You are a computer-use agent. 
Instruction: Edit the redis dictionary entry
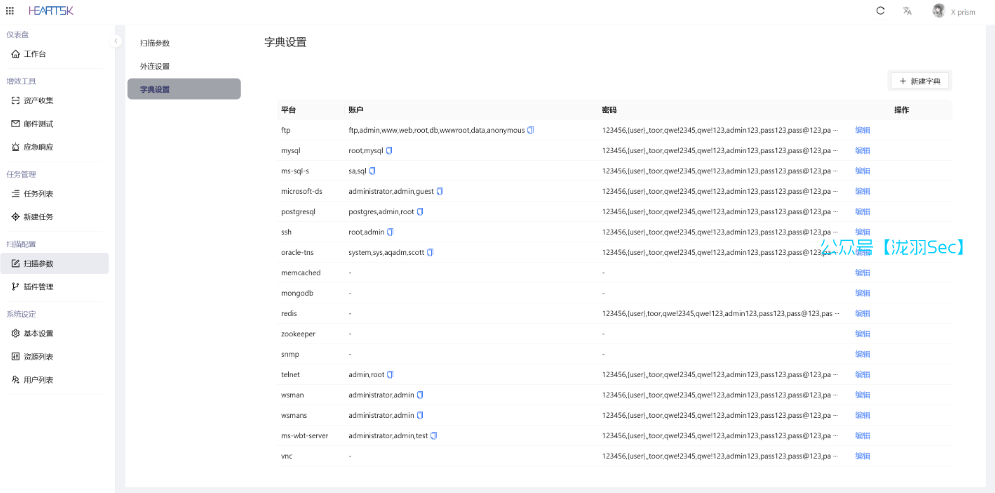862,313
